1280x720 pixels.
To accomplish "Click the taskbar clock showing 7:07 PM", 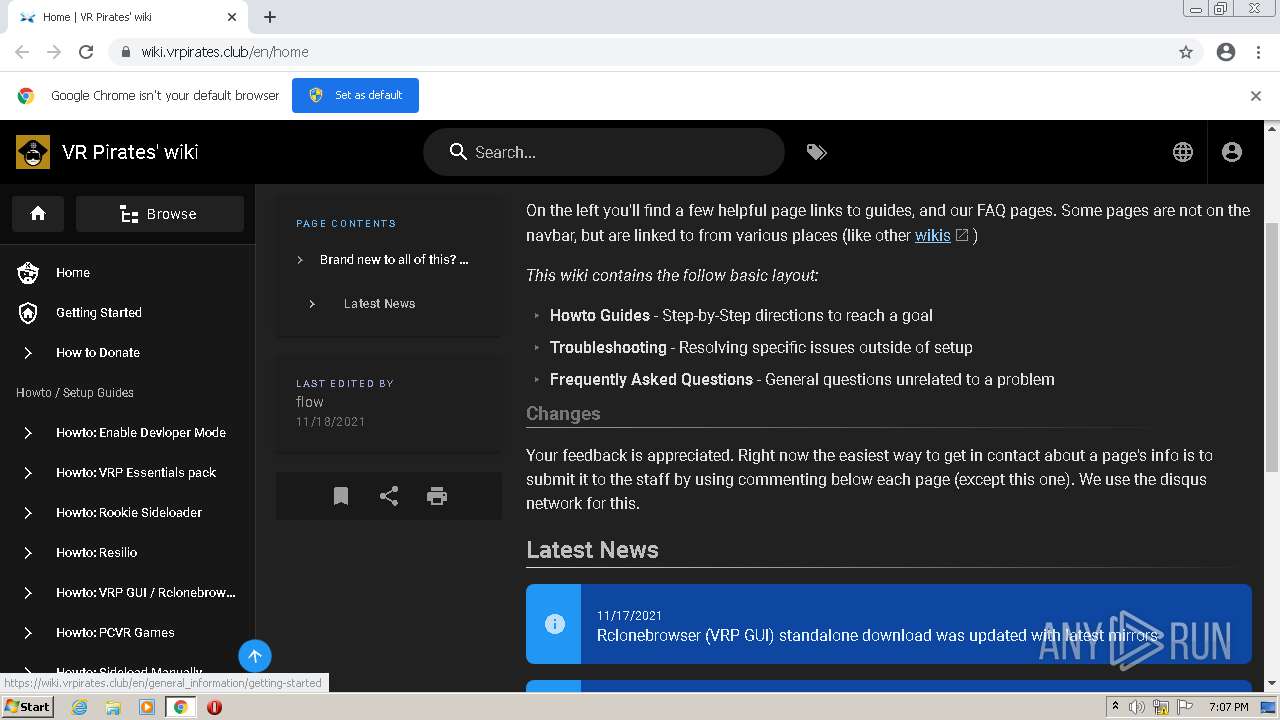I will click(1228, 707).
